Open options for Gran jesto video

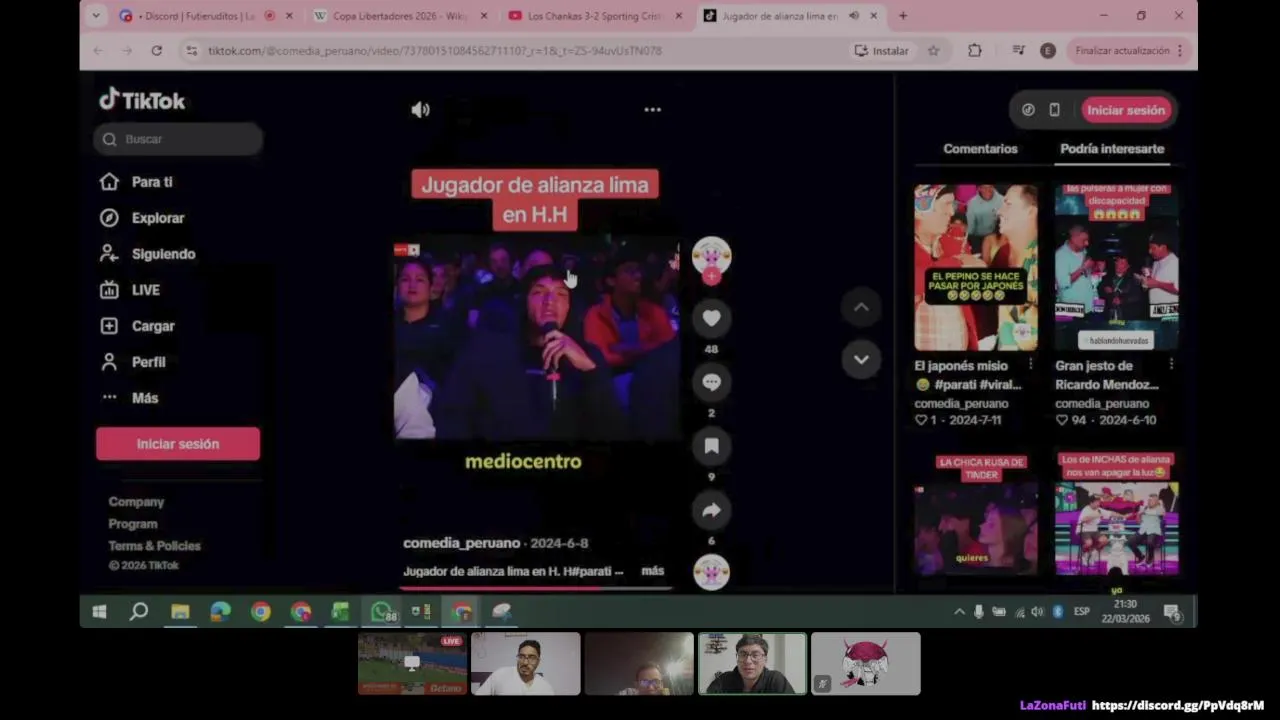(1171, 364)
